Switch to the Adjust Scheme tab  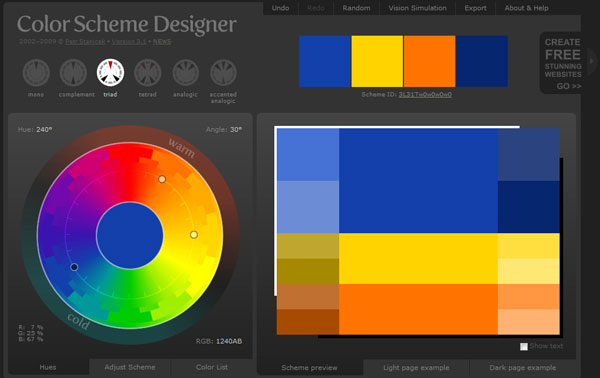(130, 367)
